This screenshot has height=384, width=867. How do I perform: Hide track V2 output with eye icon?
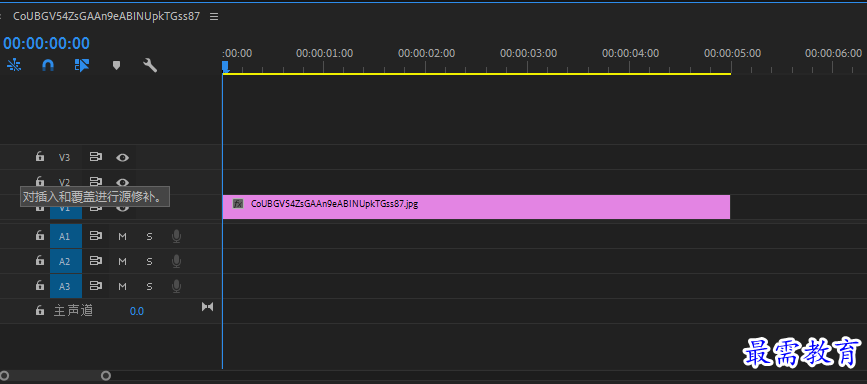tap(122, 182)
